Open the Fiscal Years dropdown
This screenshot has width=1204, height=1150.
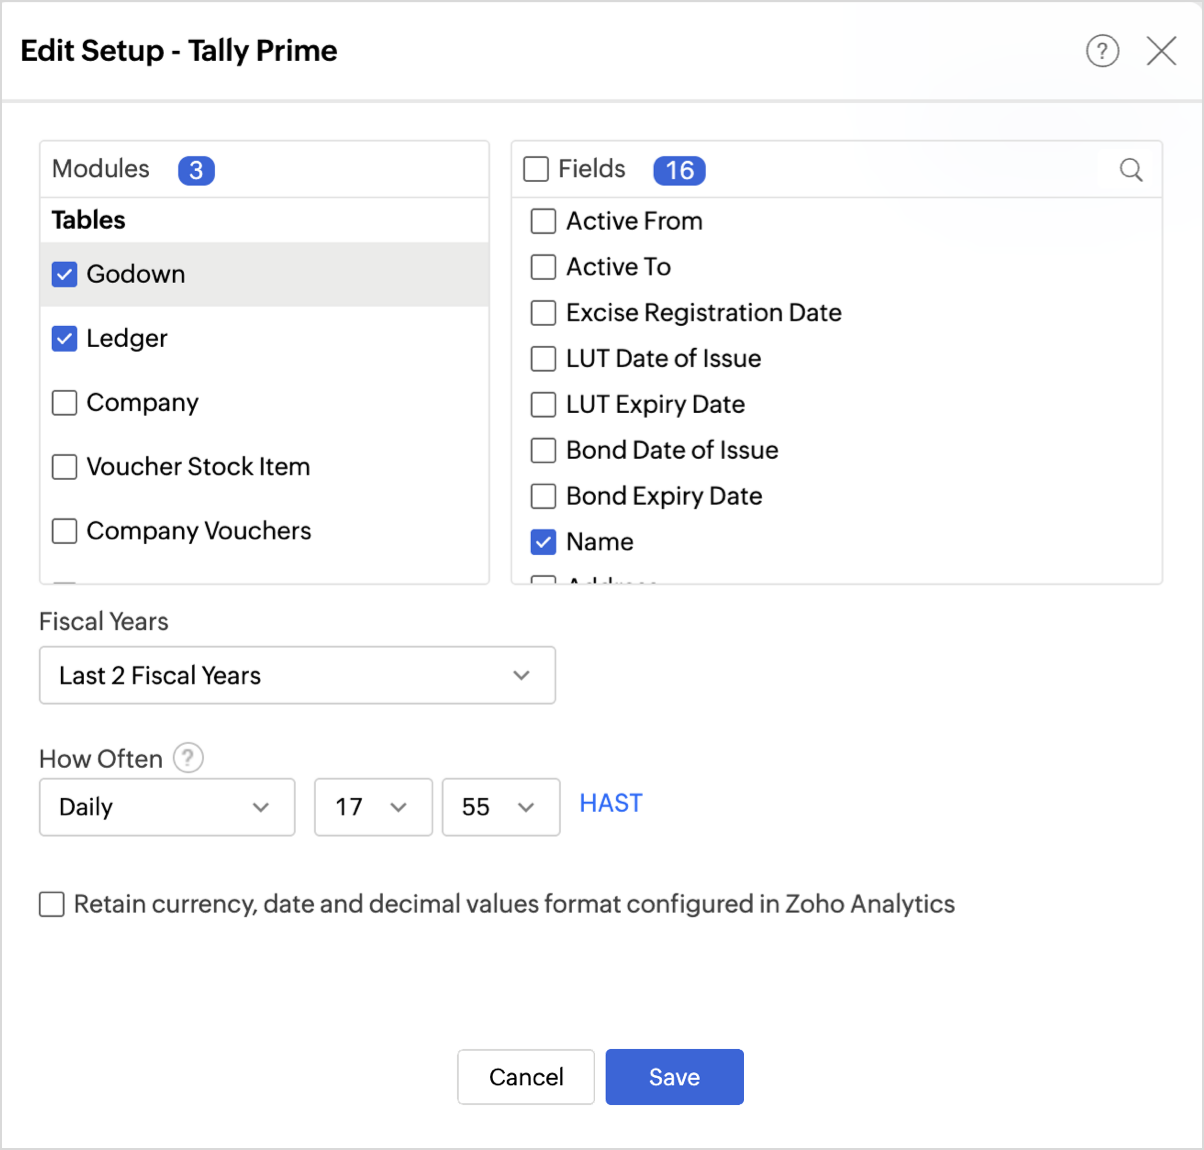pyautogui.click(x=297, y=676)
